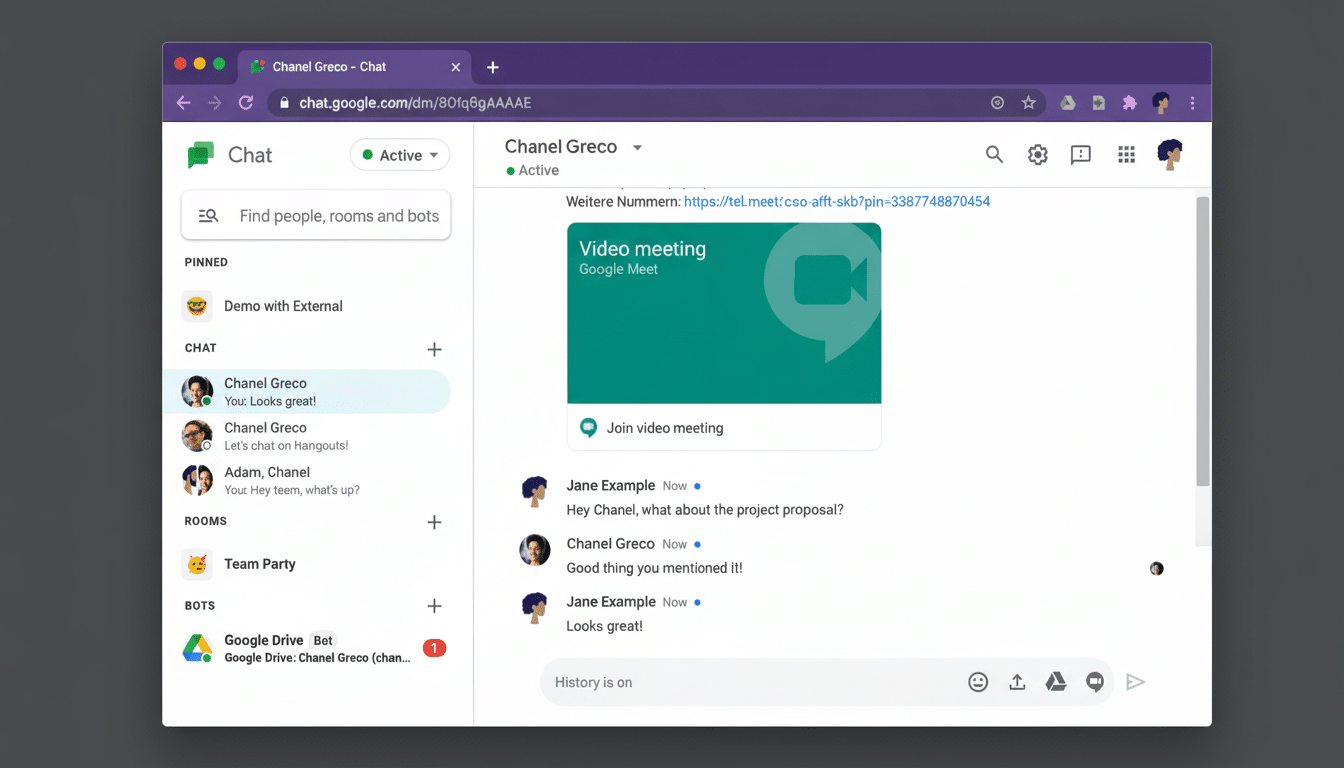Expand options with the browser menu dots

1192,102
